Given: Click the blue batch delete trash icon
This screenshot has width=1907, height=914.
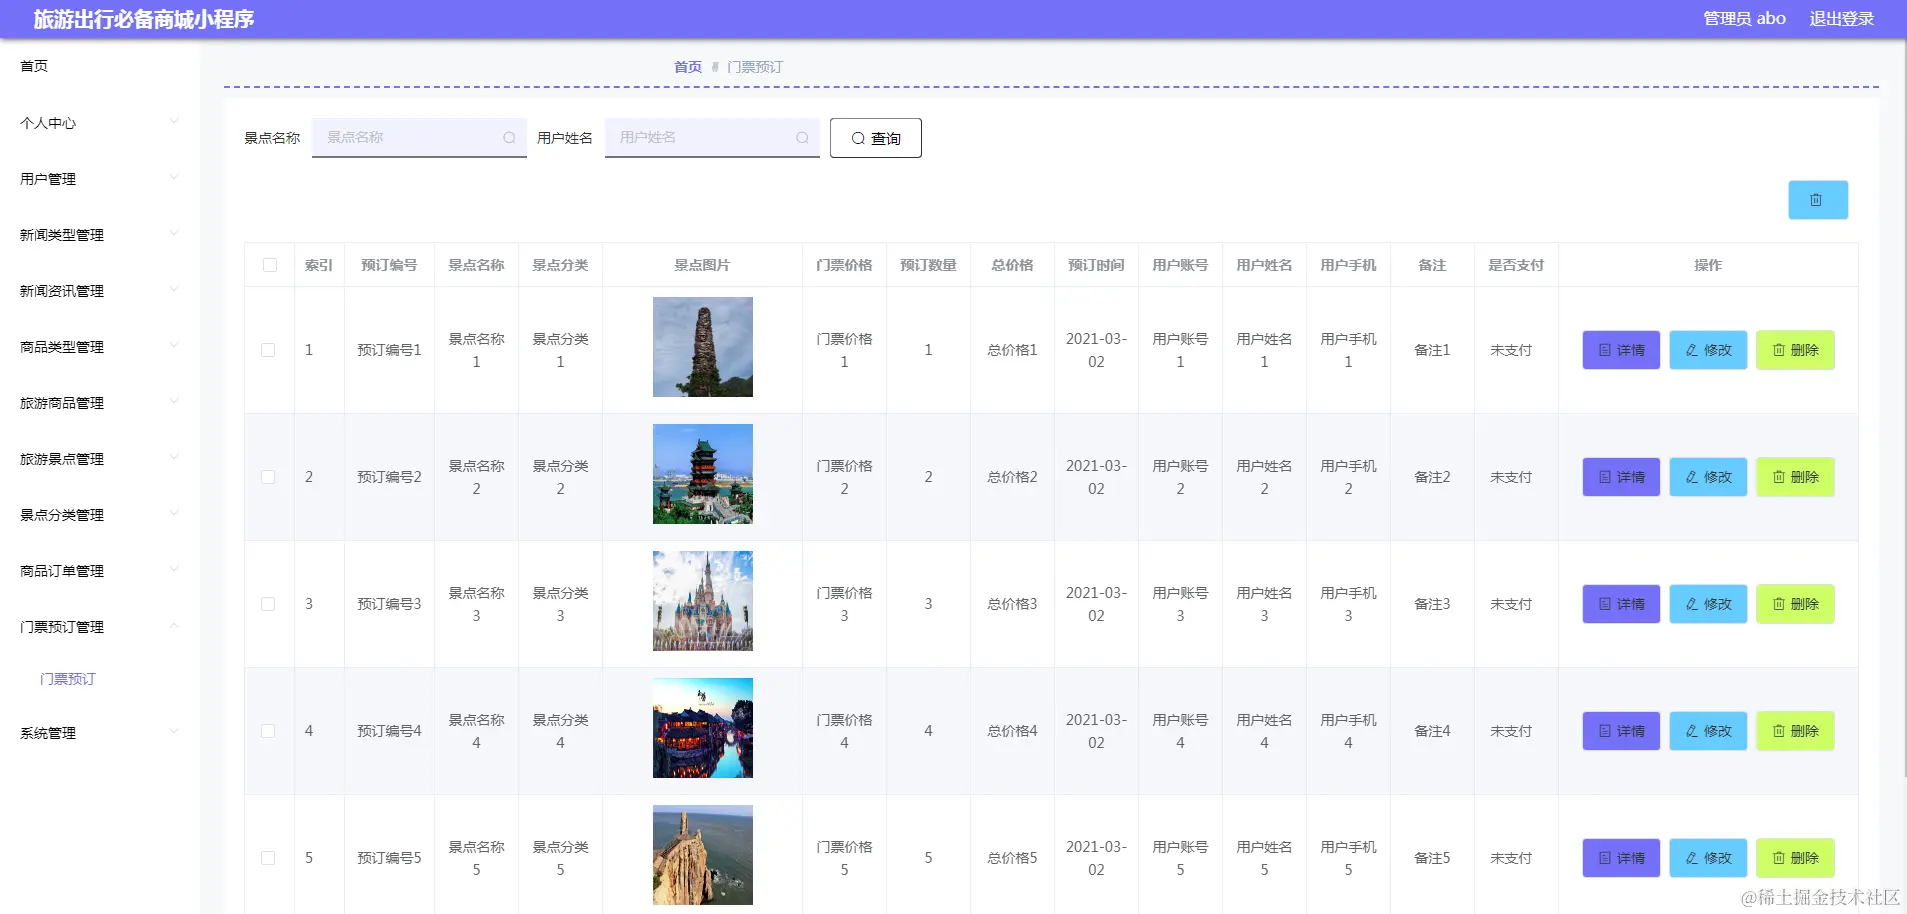Looking at the screenshot, I should tap(1817, 200).
